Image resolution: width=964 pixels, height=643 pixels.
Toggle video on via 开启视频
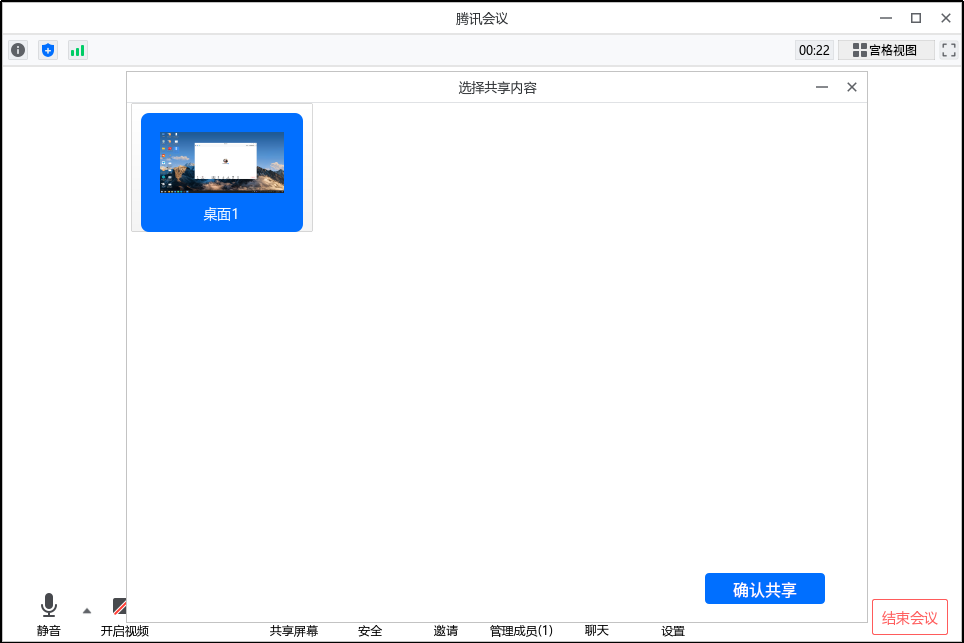124,631
